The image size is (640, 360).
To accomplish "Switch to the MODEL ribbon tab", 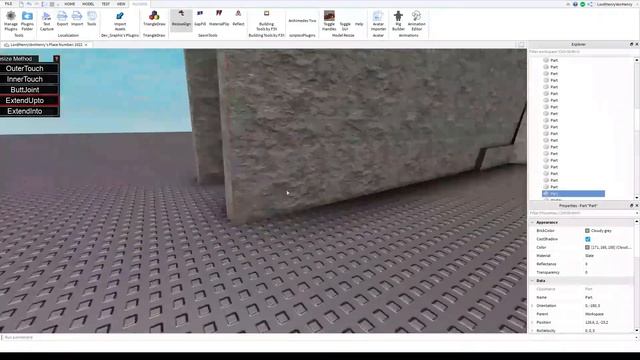I will pos(88,4).
